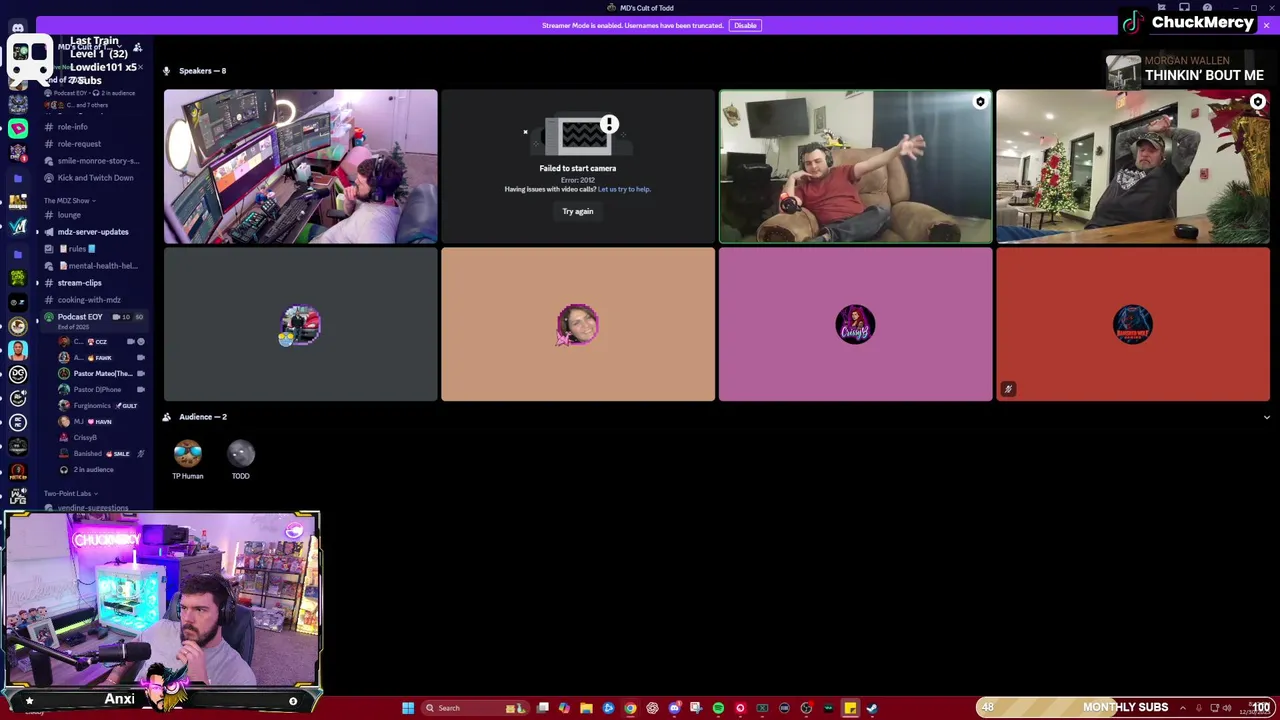Viewport: 1280px width, 720px height.
Task: Open the role-info channel
Action: [x=72, y=127]
